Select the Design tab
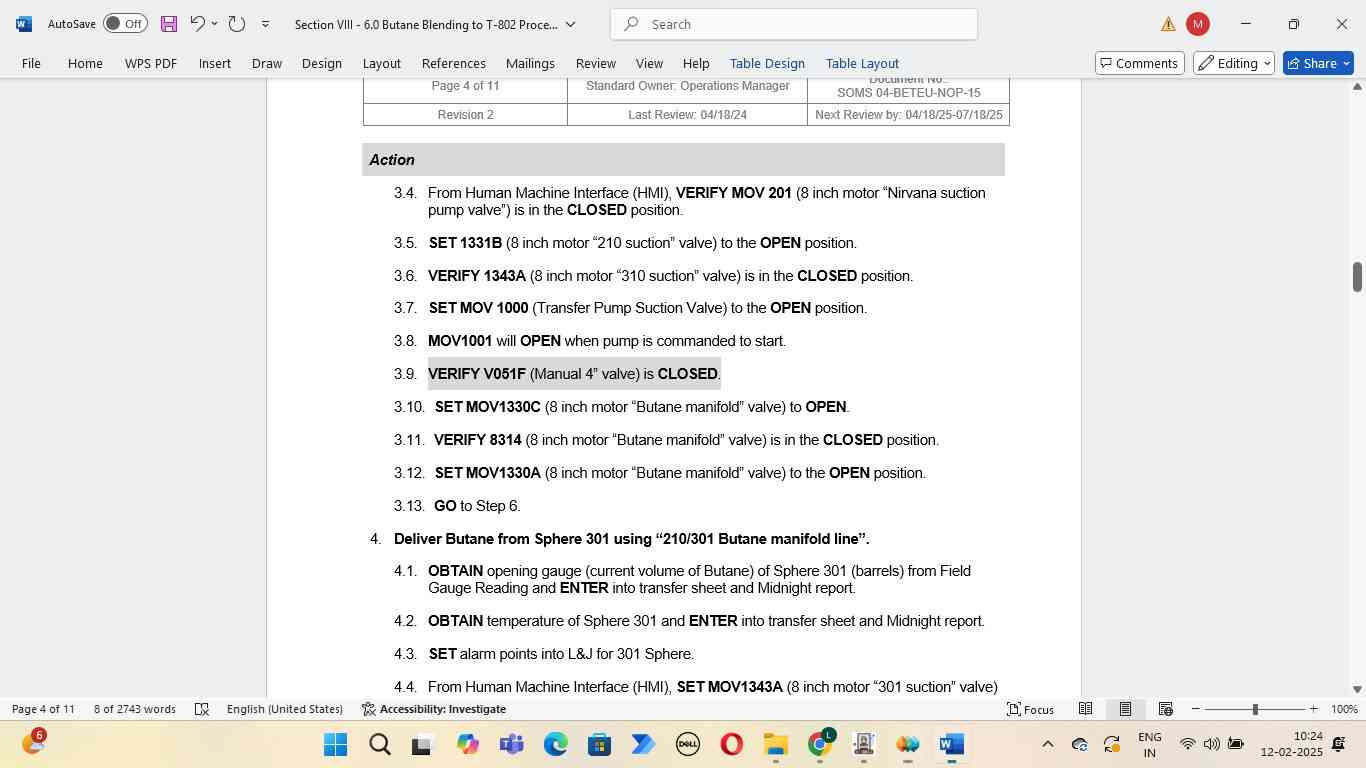Screen dimensions: 1366x768 [x=322, y=63]
